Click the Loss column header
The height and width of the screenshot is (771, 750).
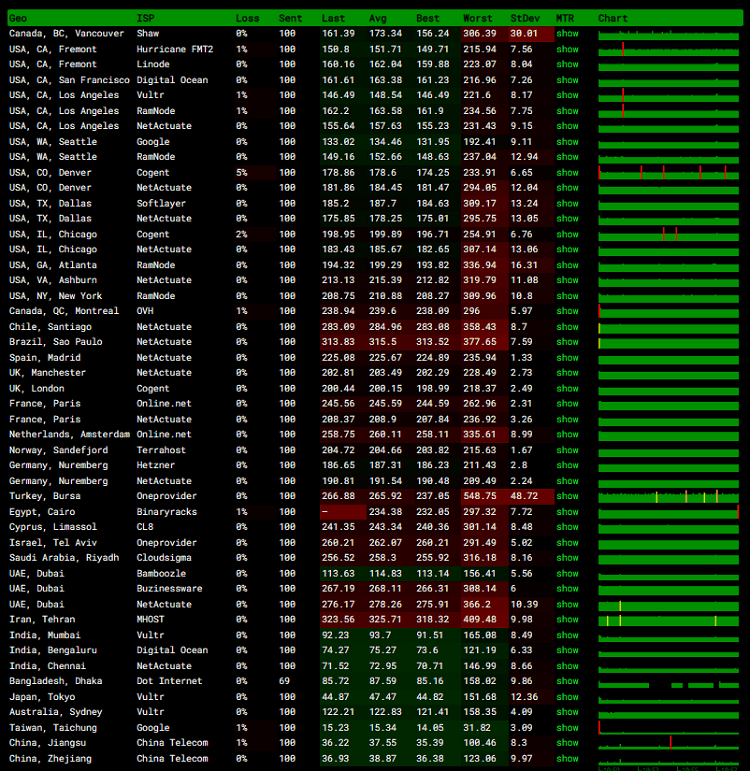click(247, 19)
